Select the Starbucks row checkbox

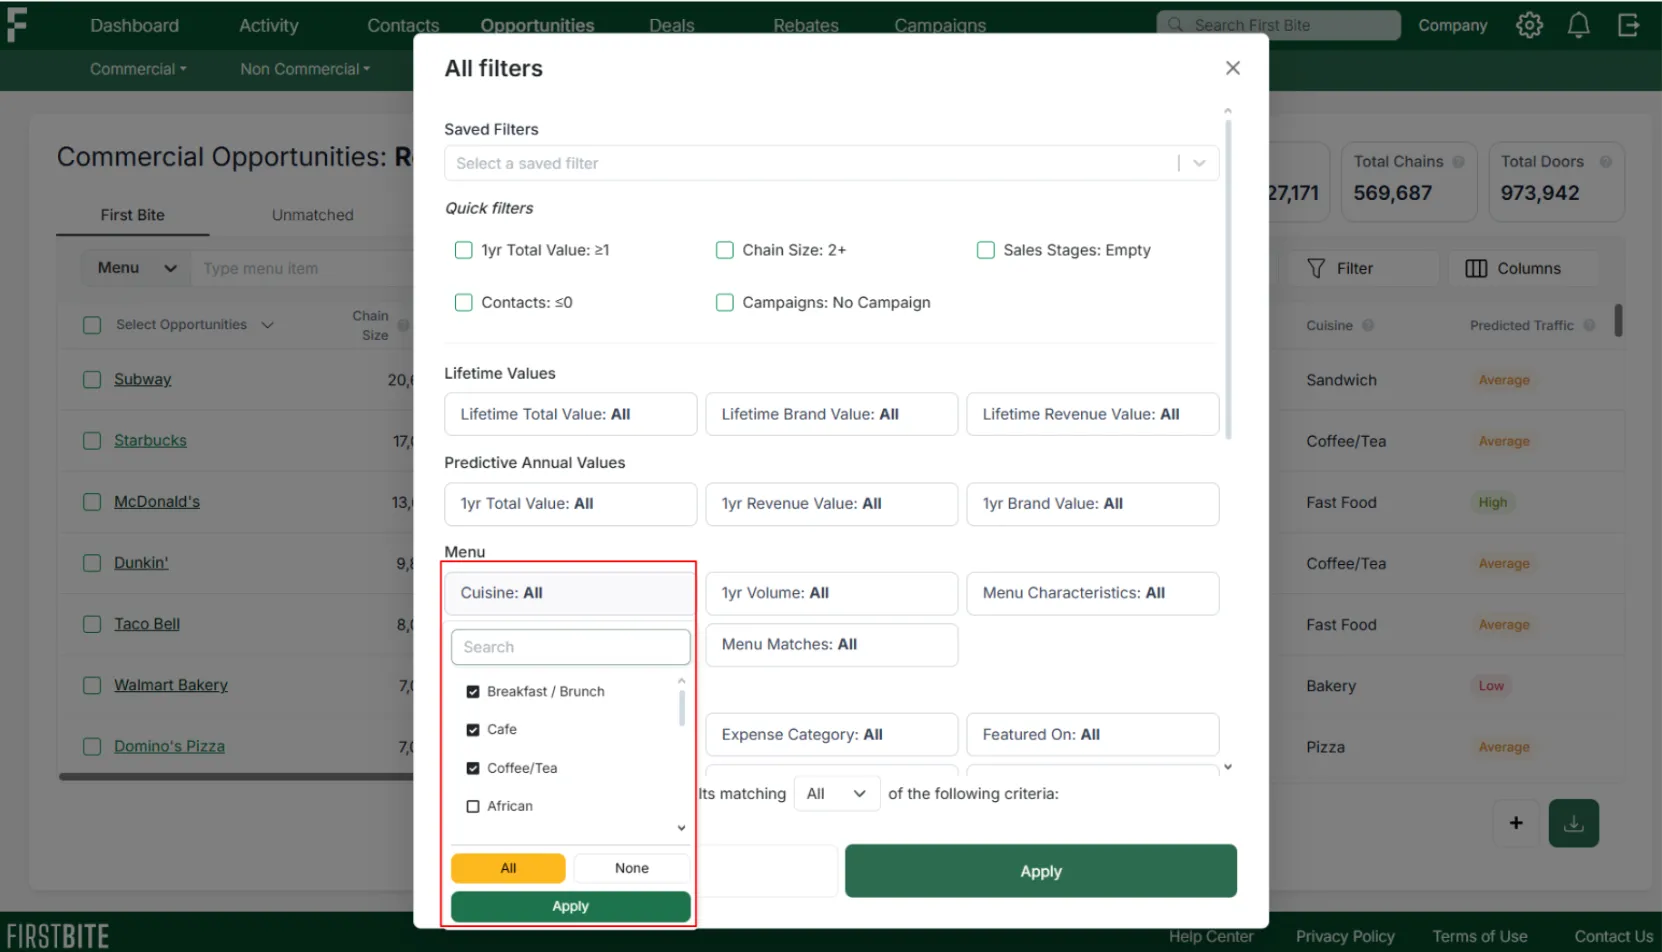[x=92, y=441]
